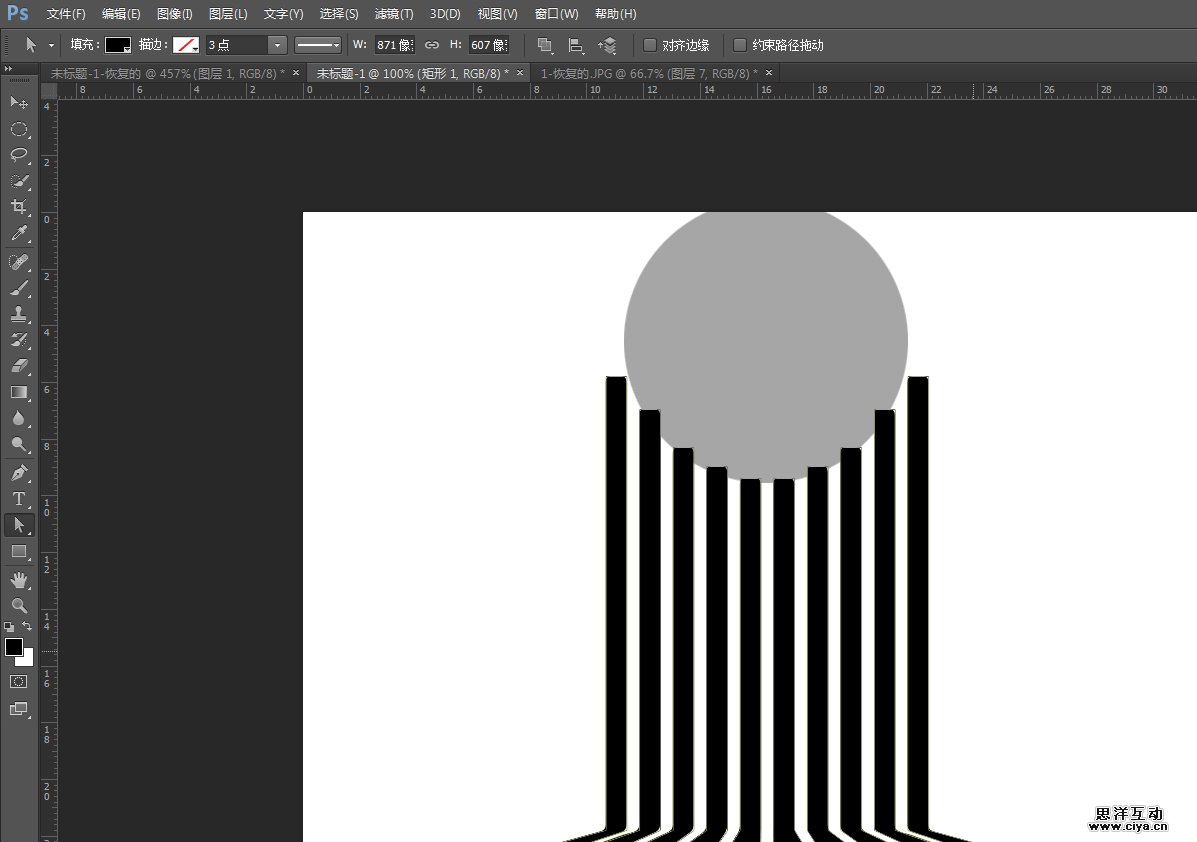Select the Clone Stamp tool
Viewport: 1197px width, 842px height.
[x=19, y=313]
